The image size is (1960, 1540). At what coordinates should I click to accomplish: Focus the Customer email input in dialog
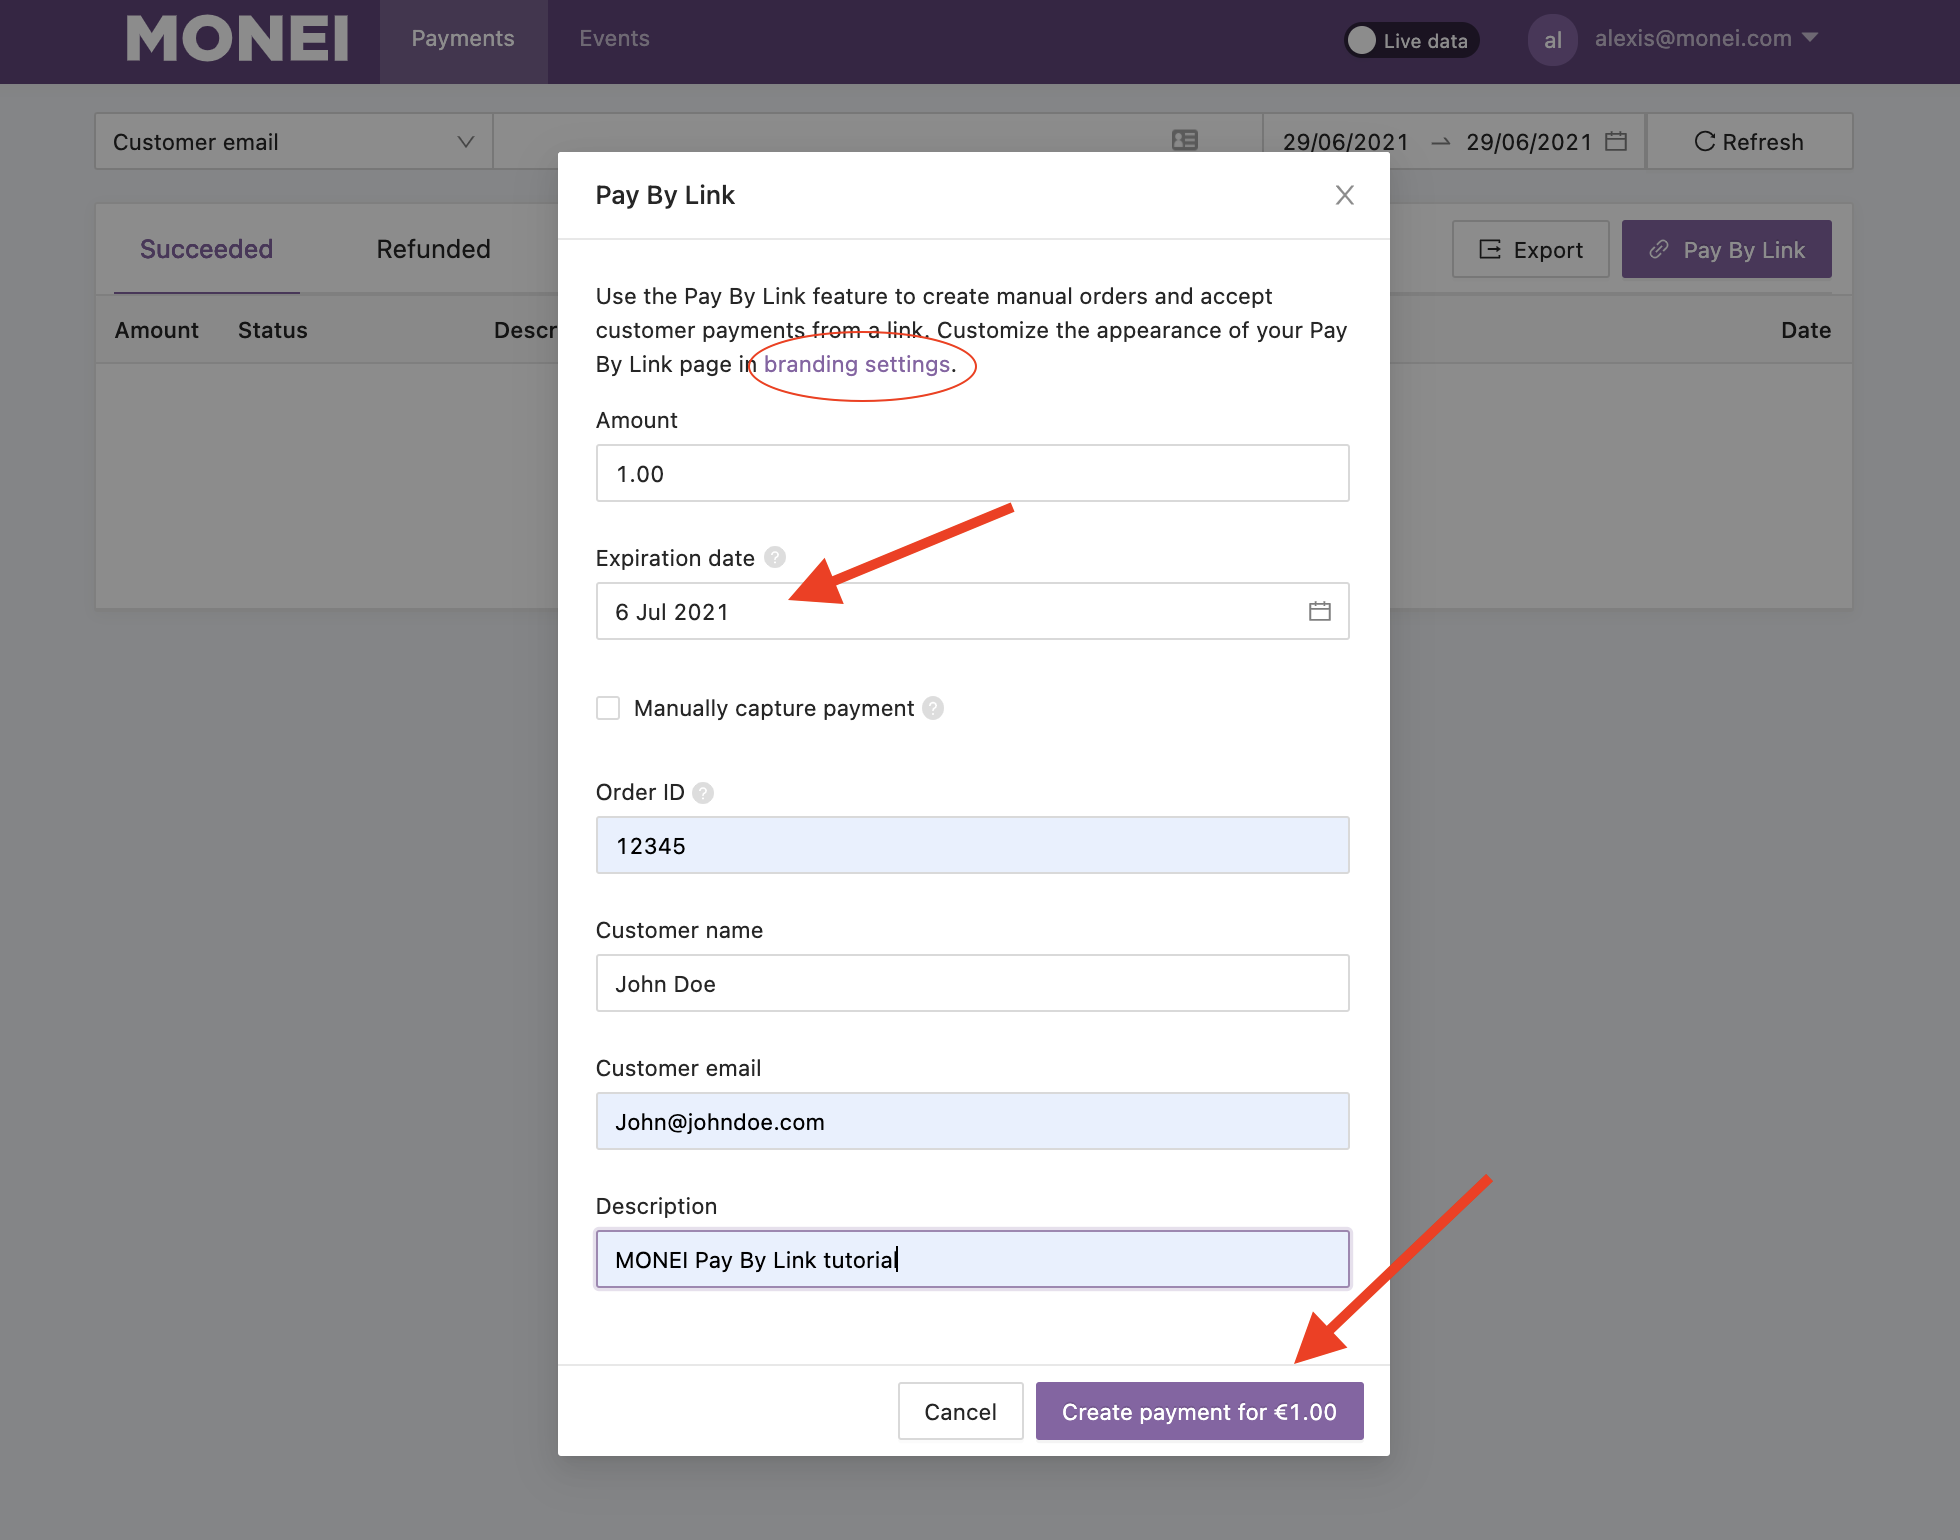[972, 1121]
